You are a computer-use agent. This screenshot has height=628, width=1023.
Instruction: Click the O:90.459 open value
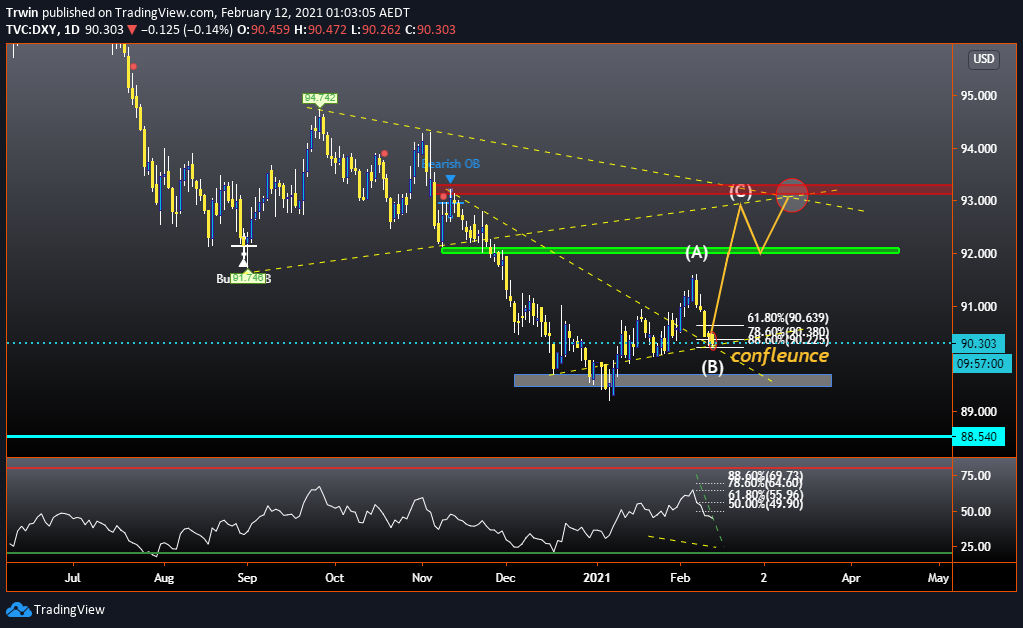point(263,30)
